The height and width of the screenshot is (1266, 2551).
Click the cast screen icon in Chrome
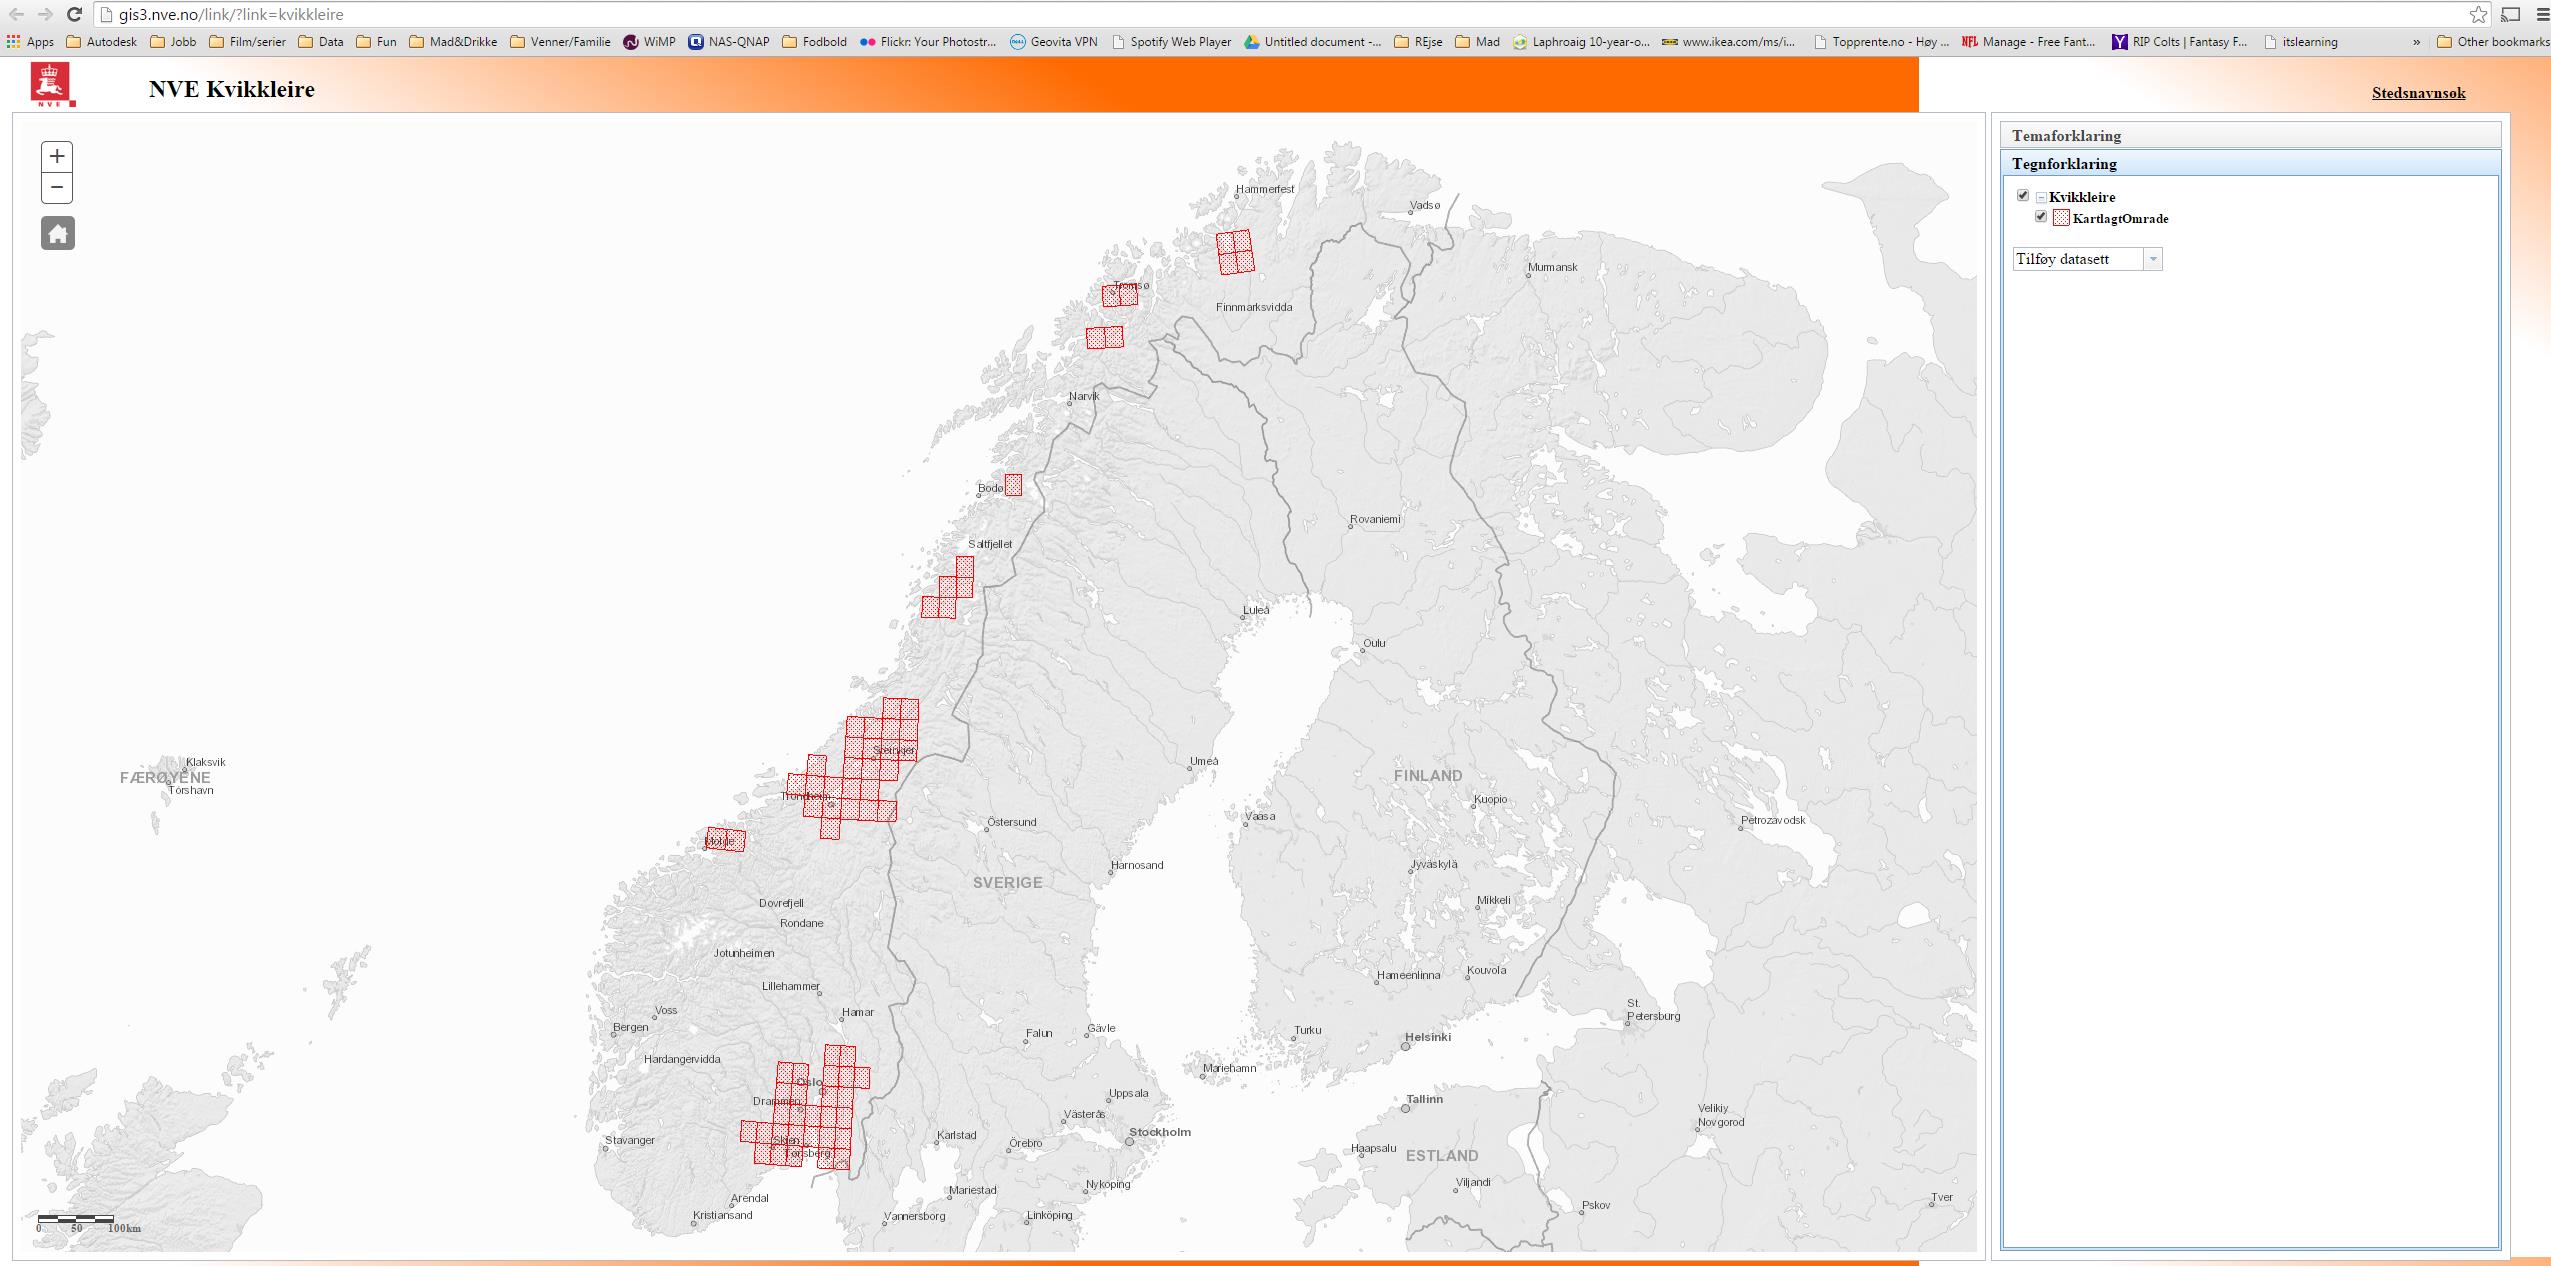point(2510,14)
